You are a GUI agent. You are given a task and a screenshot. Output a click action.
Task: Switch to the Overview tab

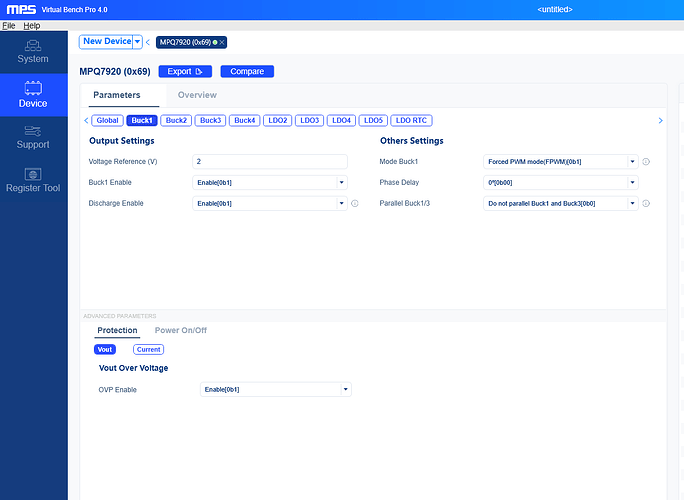tap(197, 95)
